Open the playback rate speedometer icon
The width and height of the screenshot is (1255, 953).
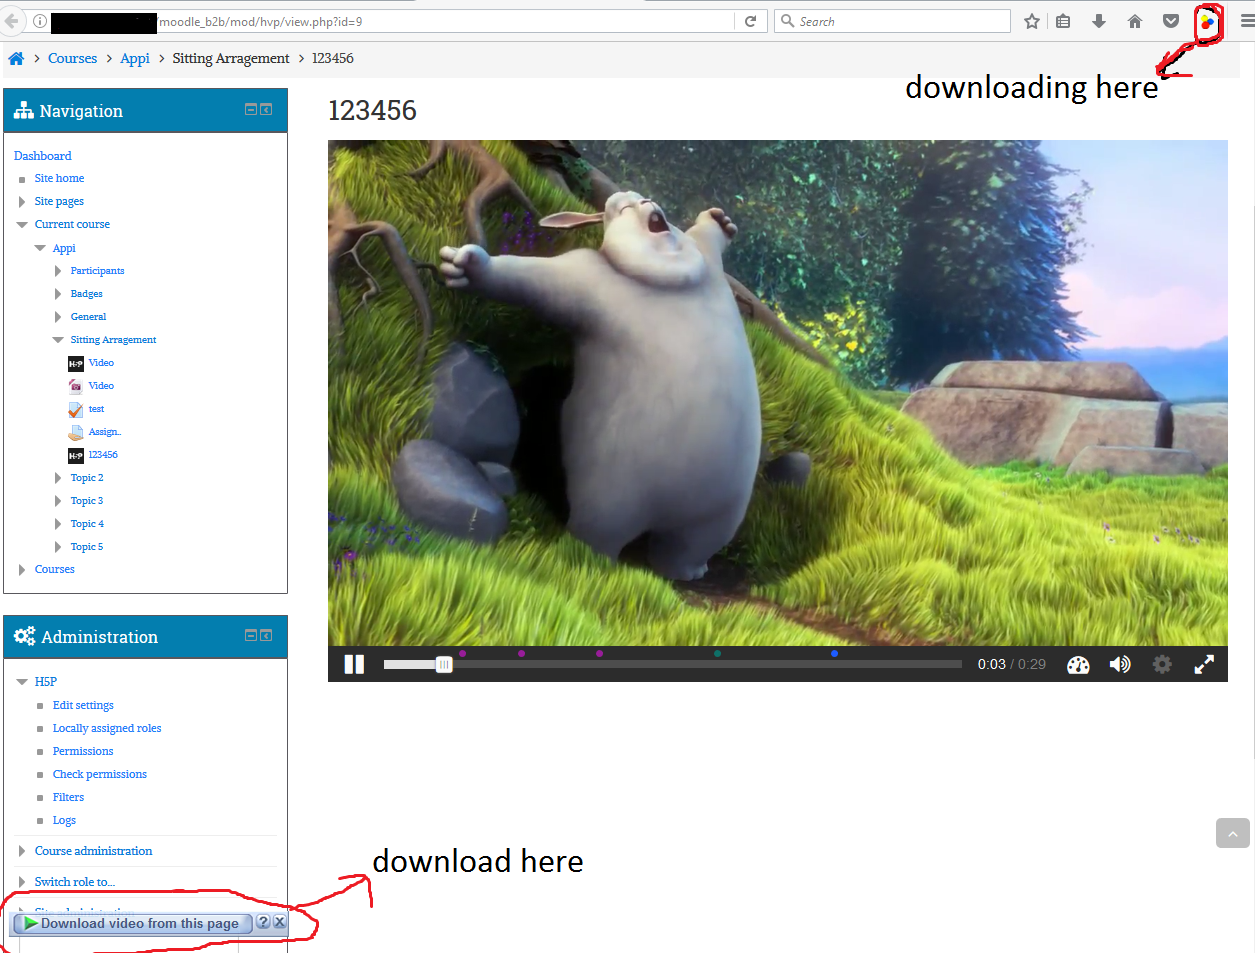pos(1078,665)
